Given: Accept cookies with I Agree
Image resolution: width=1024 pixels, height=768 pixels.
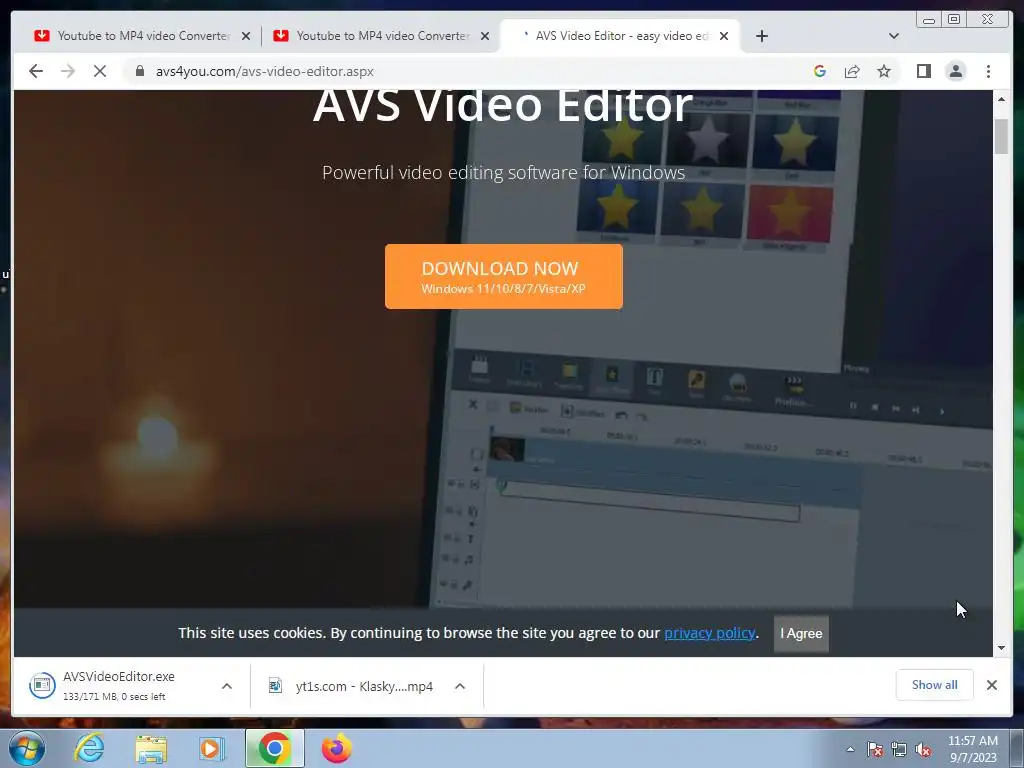Looking at the screenshot, I should (x=801, y=633).
